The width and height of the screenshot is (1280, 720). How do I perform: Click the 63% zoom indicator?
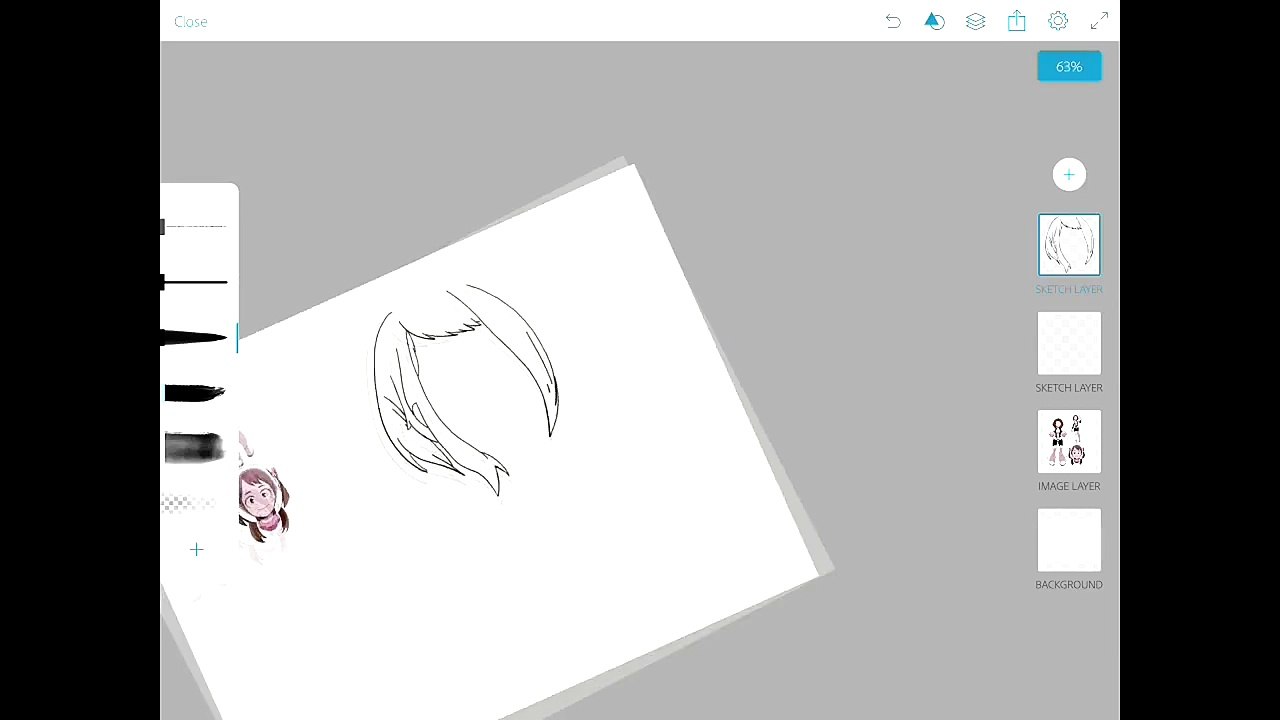pos(1069,67)
